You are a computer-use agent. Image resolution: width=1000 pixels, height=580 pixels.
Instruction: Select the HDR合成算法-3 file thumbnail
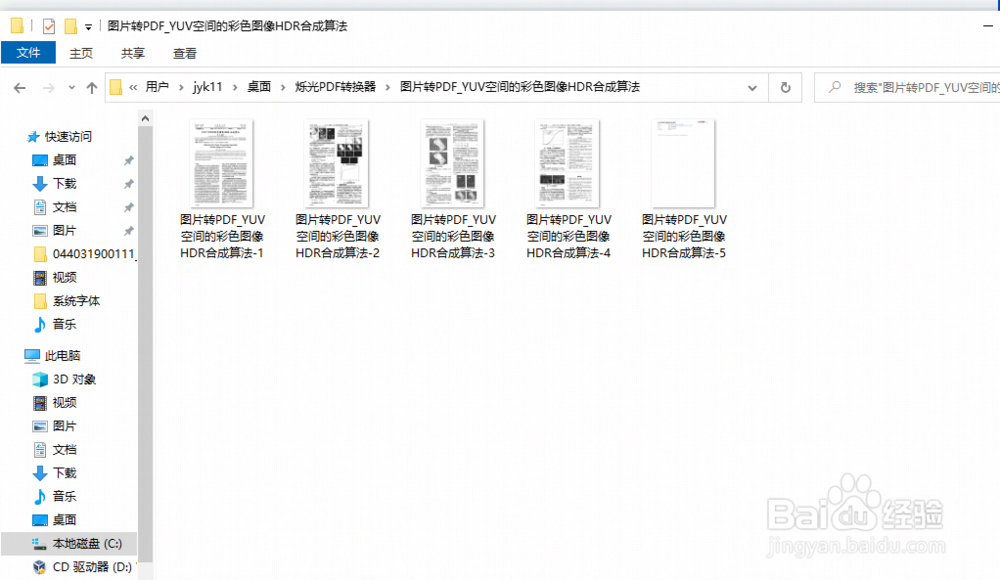coord(451,162)
